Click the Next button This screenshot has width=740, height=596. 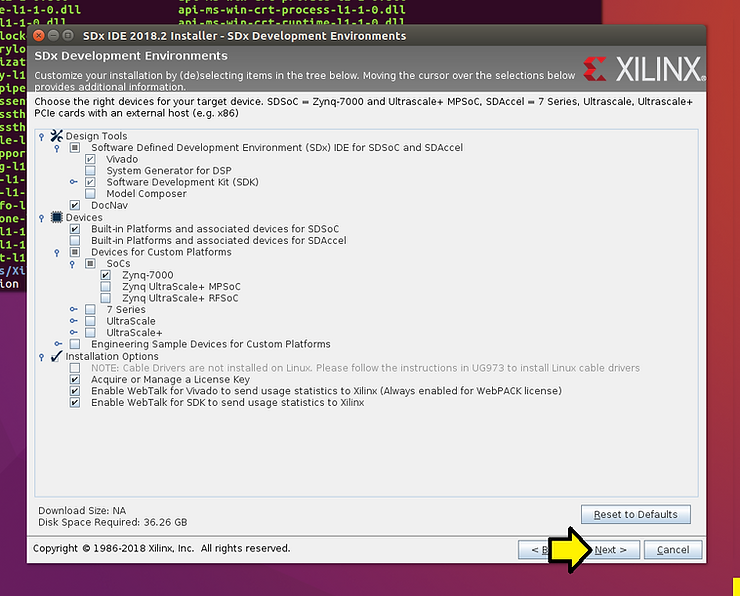610,550
